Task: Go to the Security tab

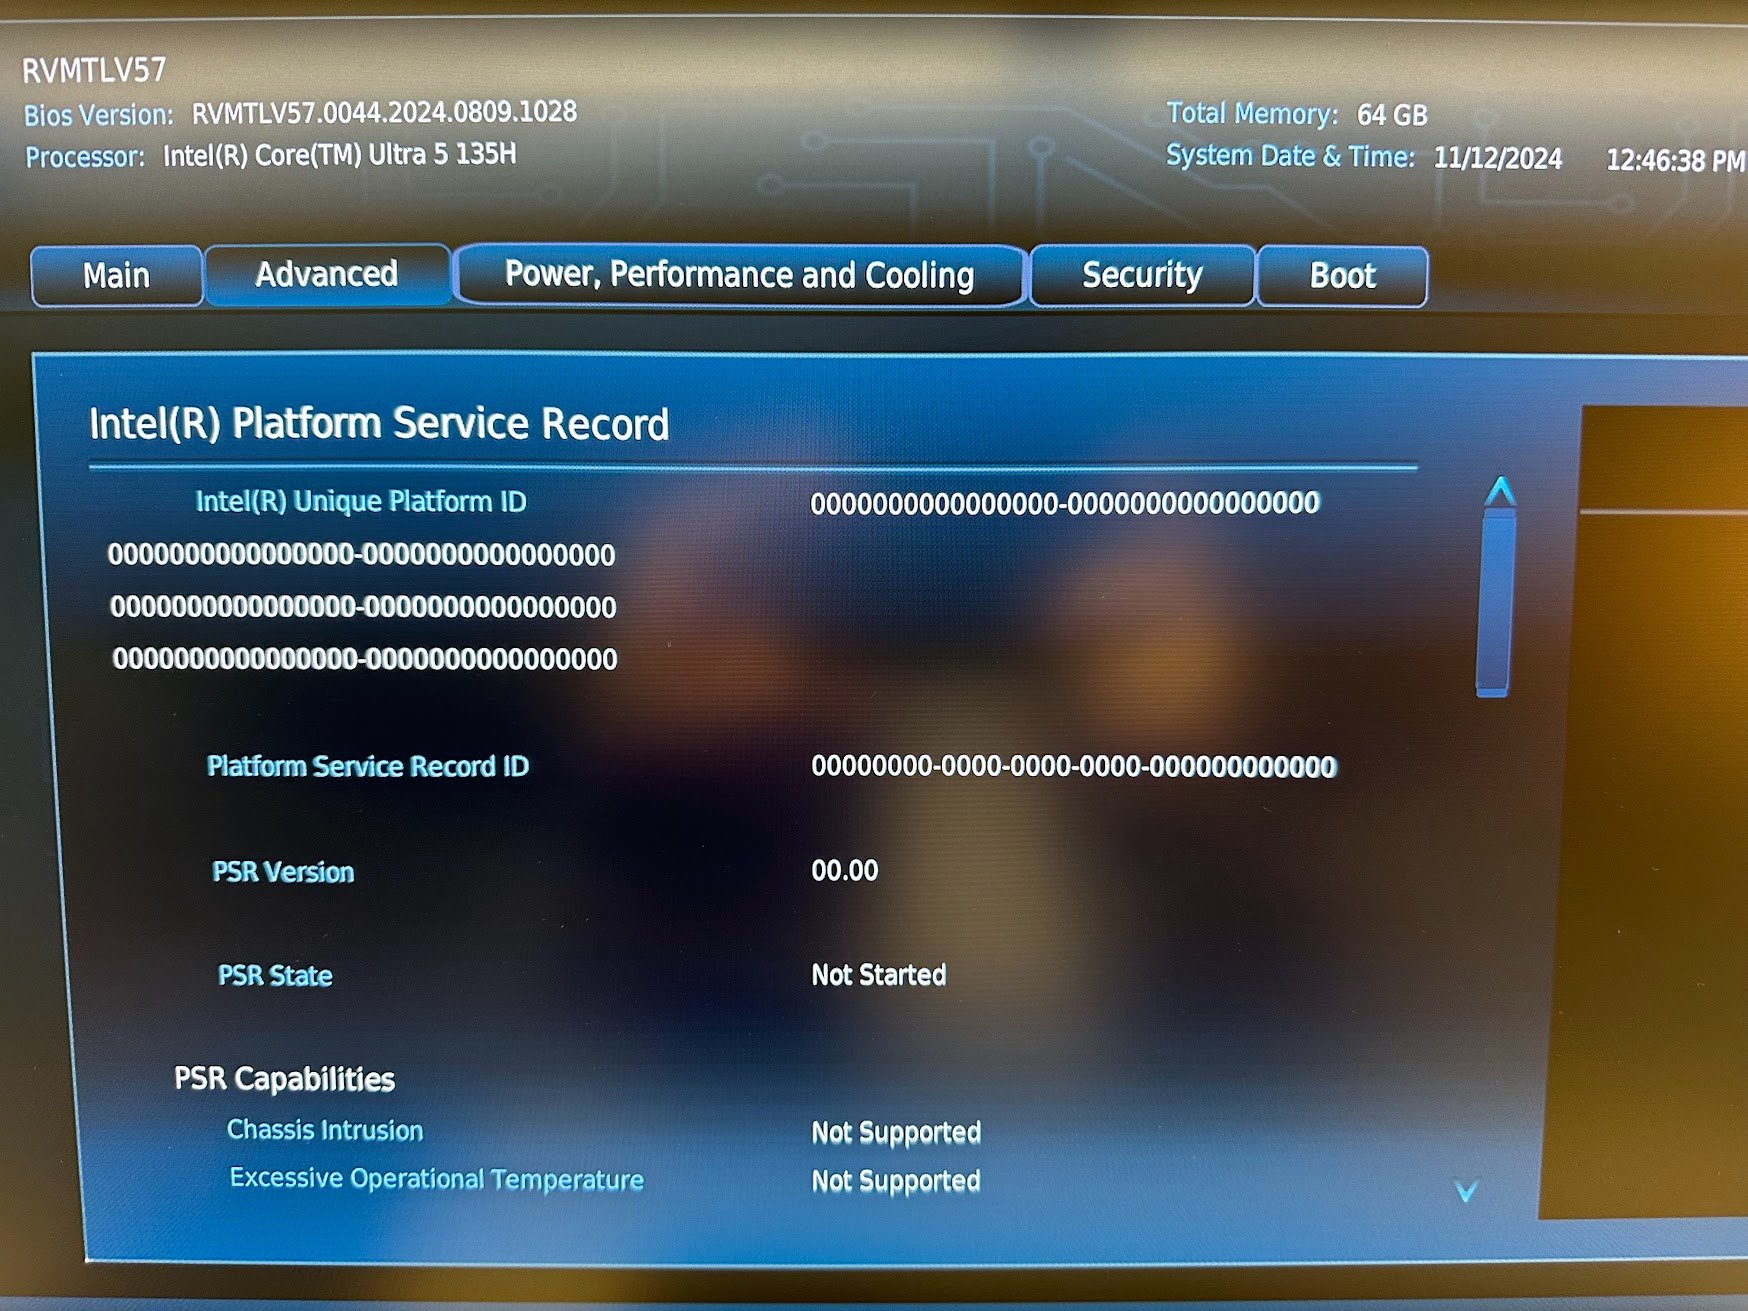Action: click(x=1142, y=275)
